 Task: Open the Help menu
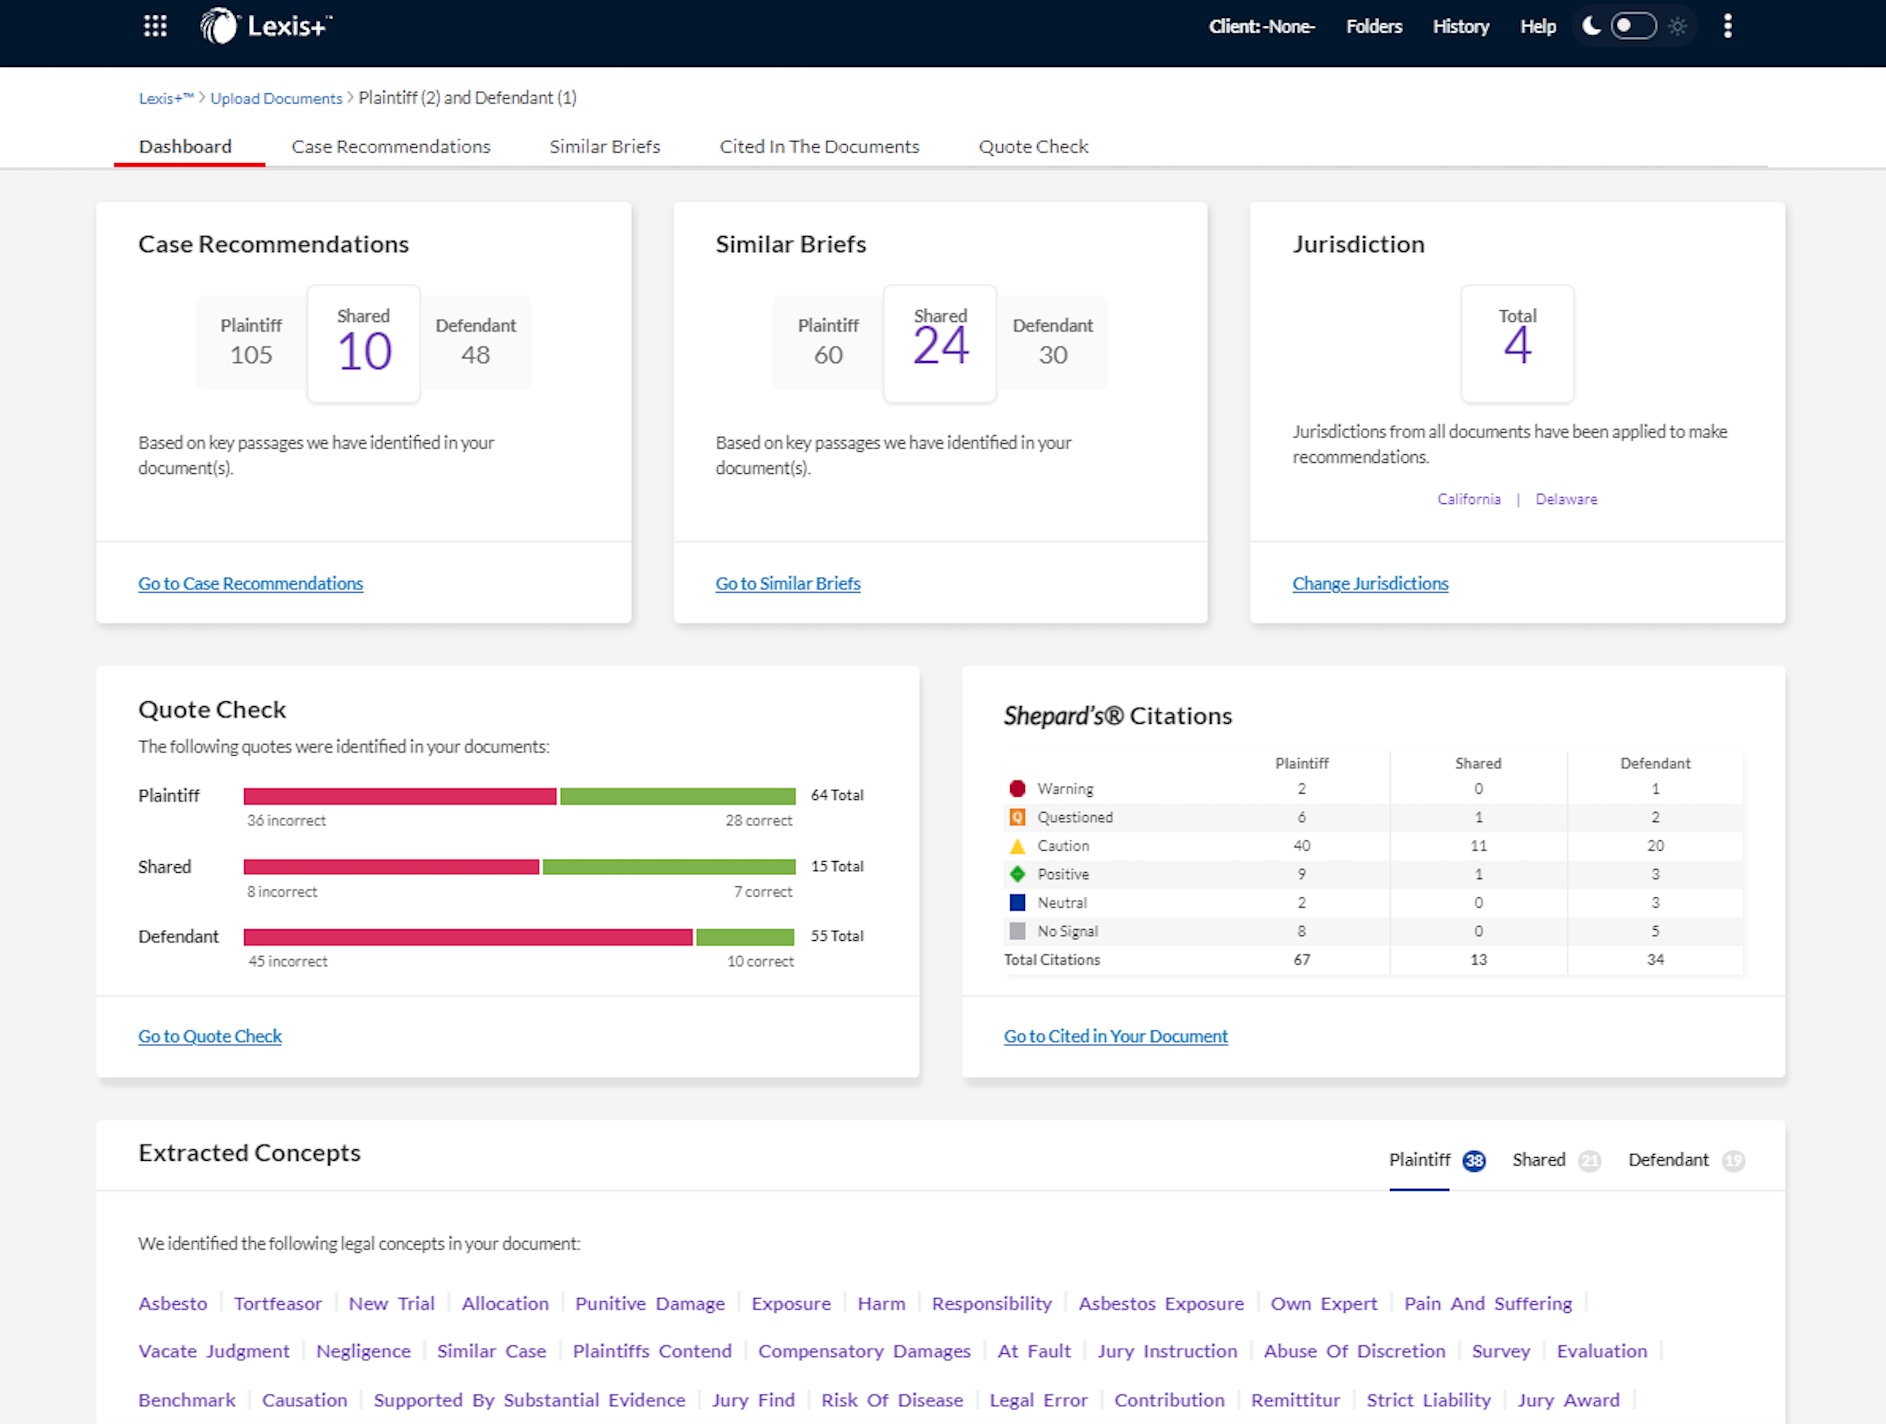1537,27
